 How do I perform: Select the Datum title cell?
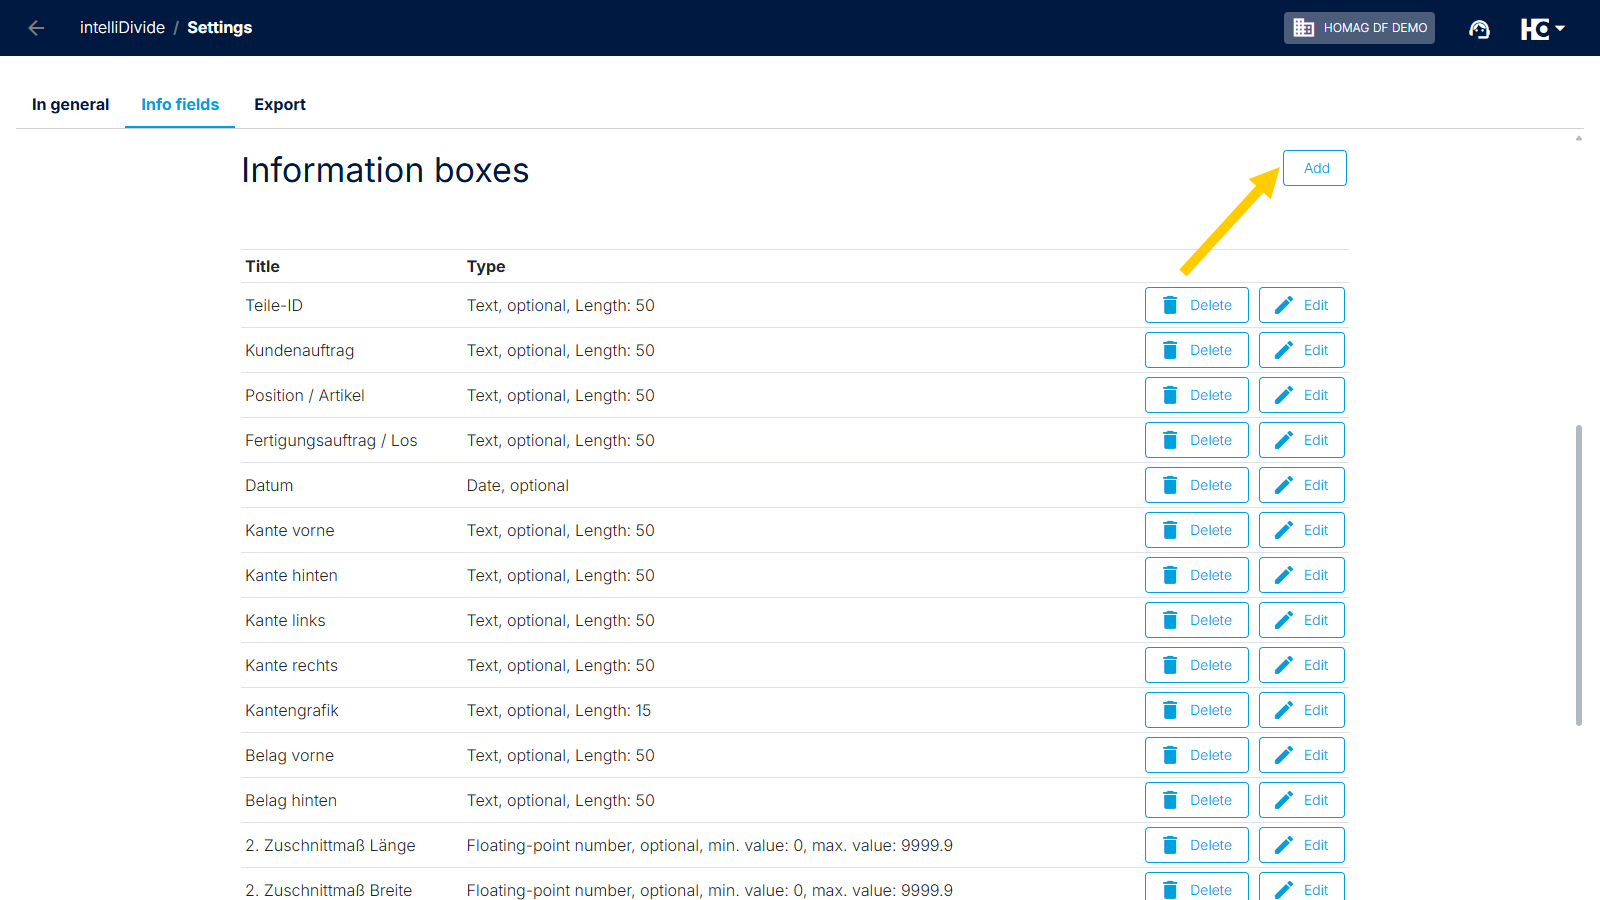pyautogui.click(x=269, y=485)
